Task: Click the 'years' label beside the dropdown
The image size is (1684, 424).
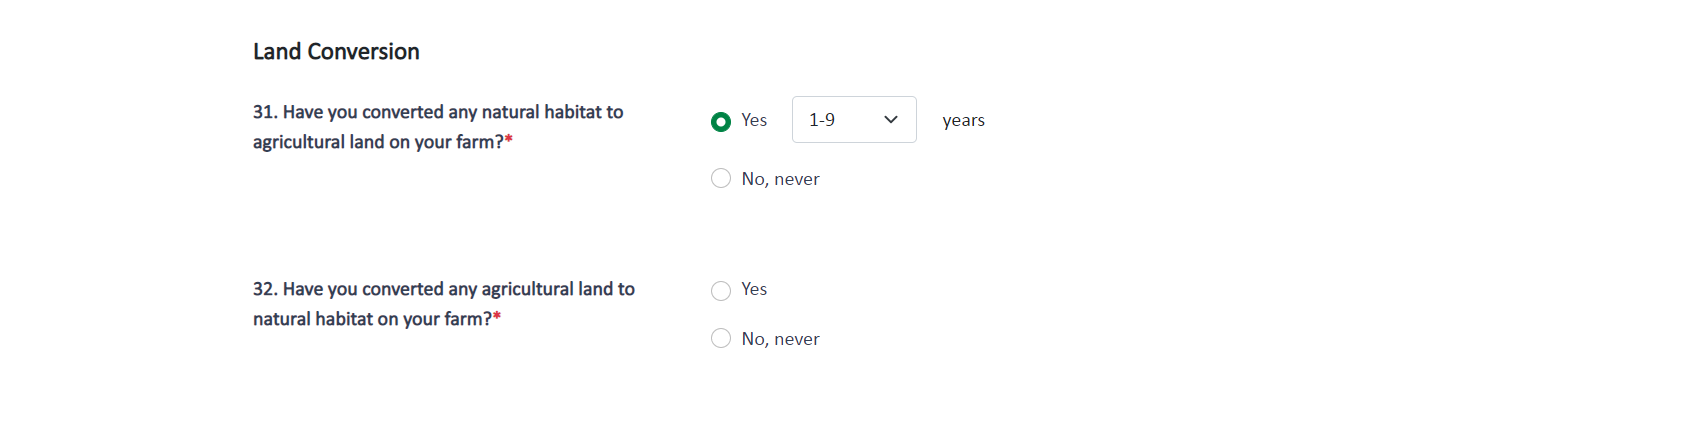Action: [x=963, y=120]
